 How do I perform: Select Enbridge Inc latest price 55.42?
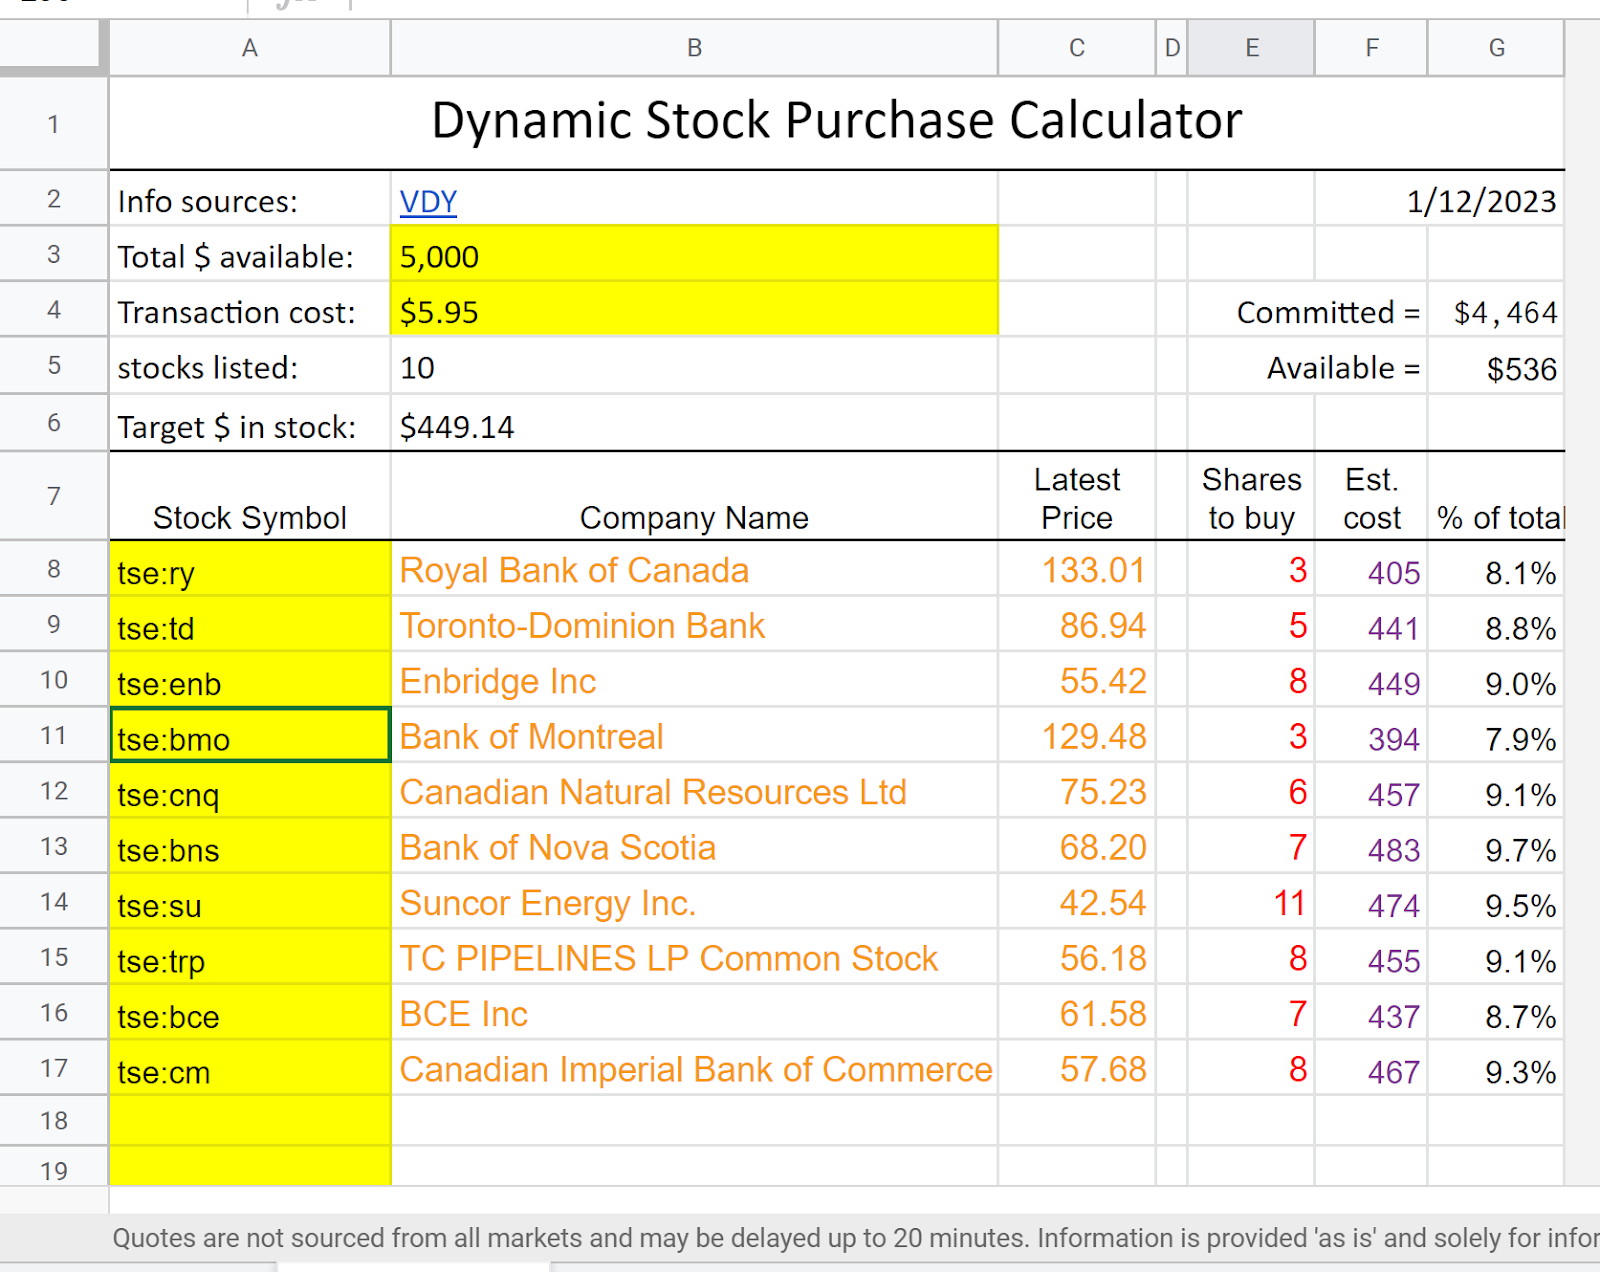tap(1077, 681)
